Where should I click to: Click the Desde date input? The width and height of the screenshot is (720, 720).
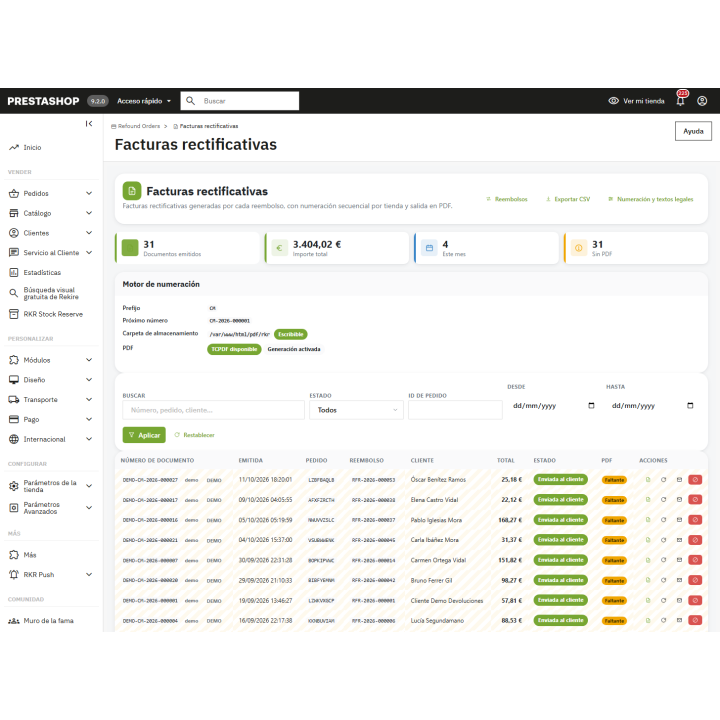point(553,405)
